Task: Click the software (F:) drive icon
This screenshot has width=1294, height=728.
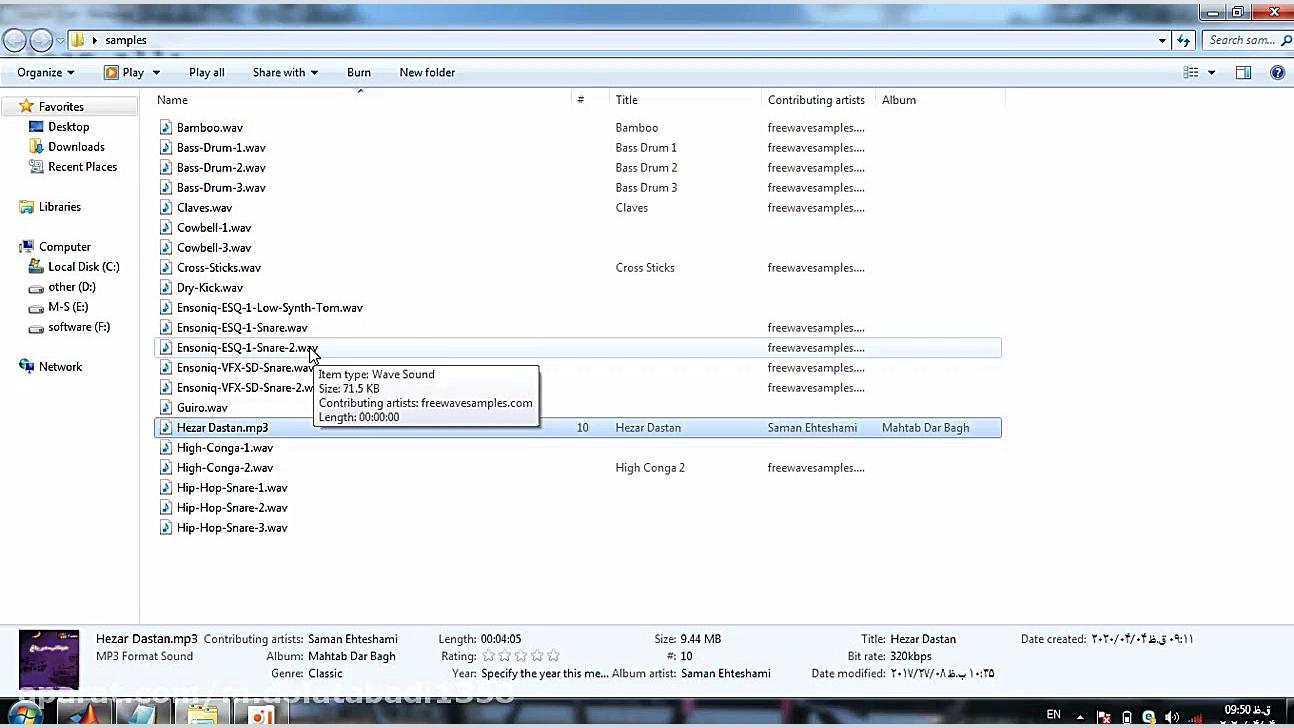Action: (x=36, y=327)
